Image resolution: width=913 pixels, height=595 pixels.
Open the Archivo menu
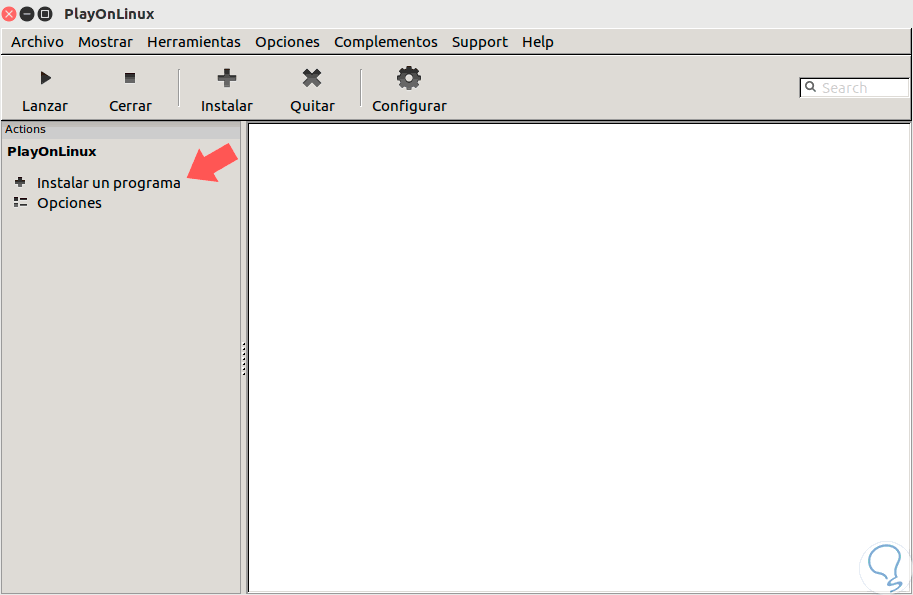click(x=37, y=42)
